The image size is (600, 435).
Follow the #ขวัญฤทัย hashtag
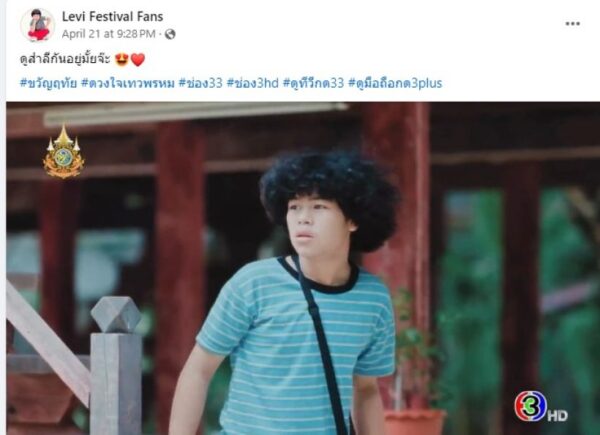click(48, 83)
